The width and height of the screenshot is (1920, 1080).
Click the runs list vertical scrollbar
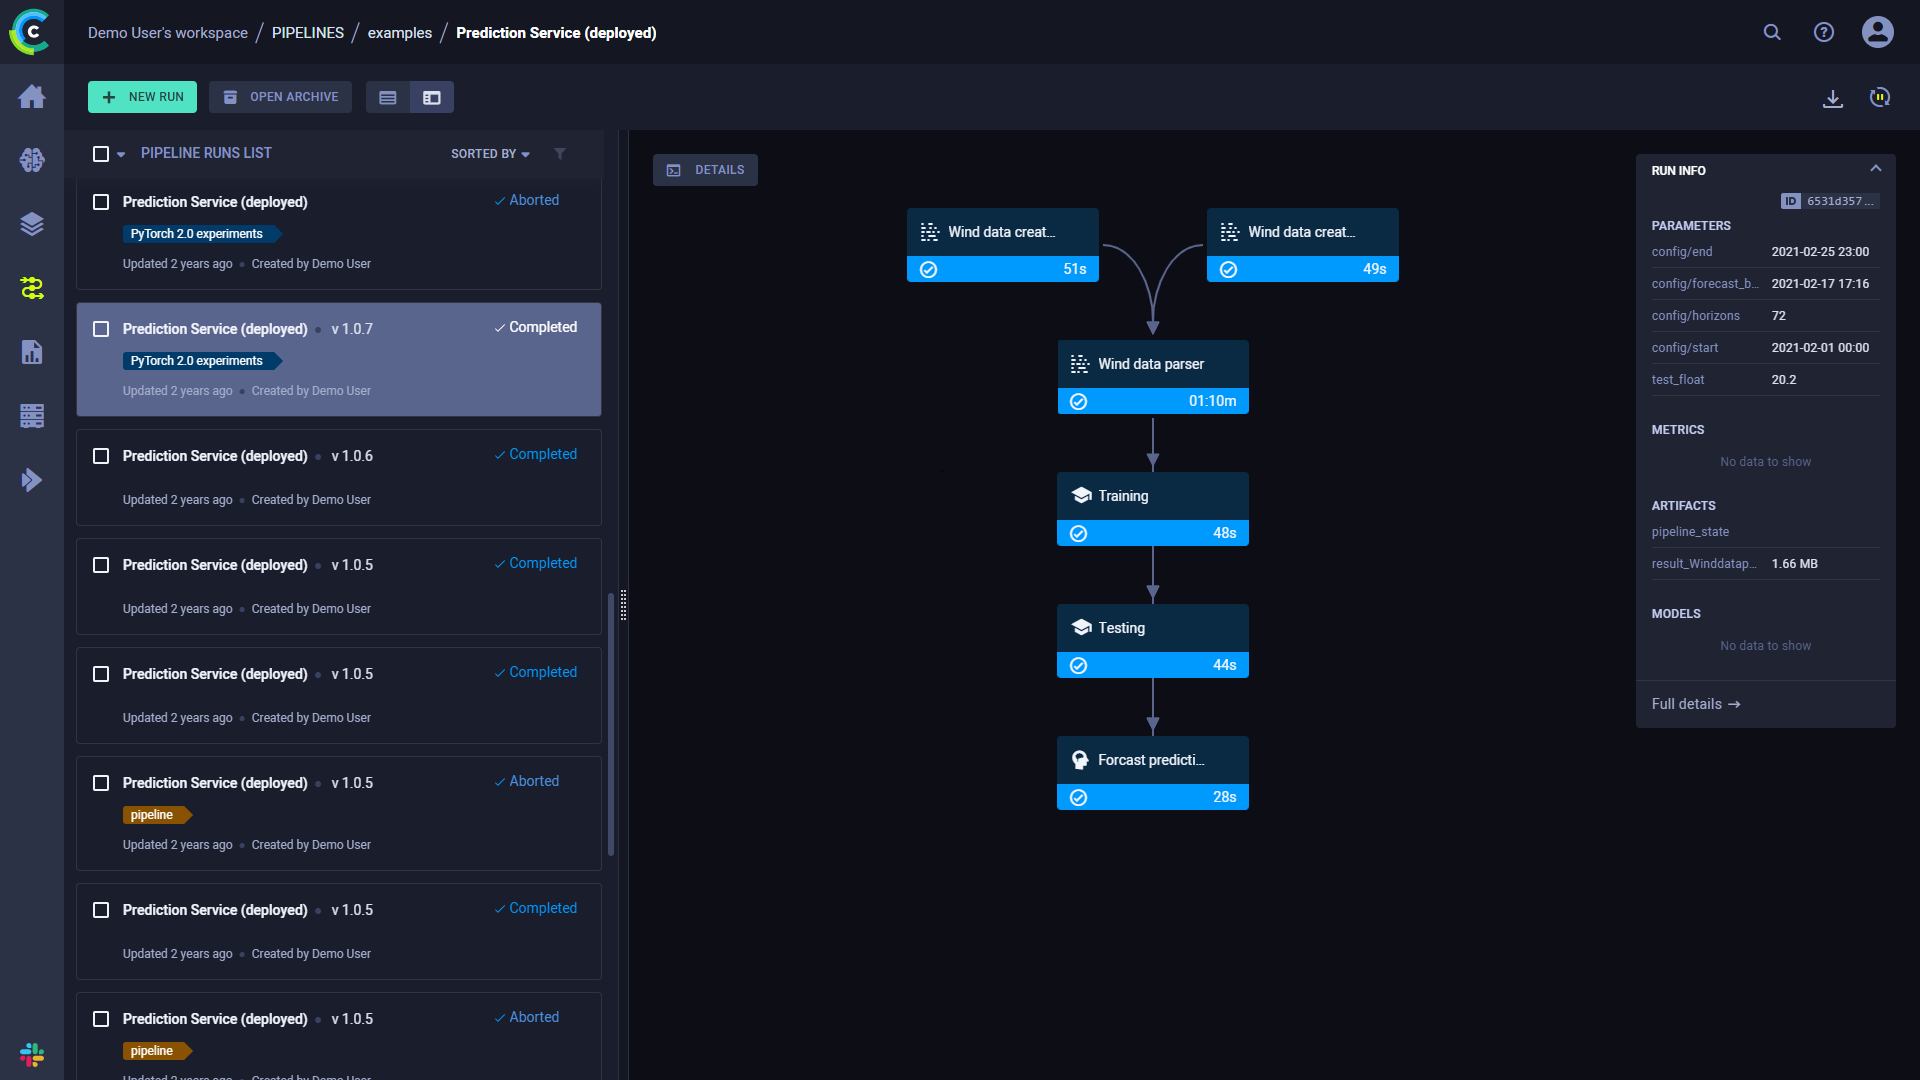(611, 724)
